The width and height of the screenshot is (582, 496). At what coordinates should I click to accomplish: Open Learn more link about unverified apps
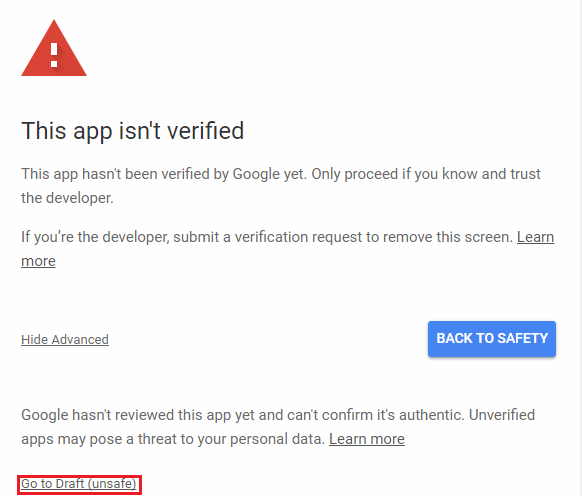point(367,439)
